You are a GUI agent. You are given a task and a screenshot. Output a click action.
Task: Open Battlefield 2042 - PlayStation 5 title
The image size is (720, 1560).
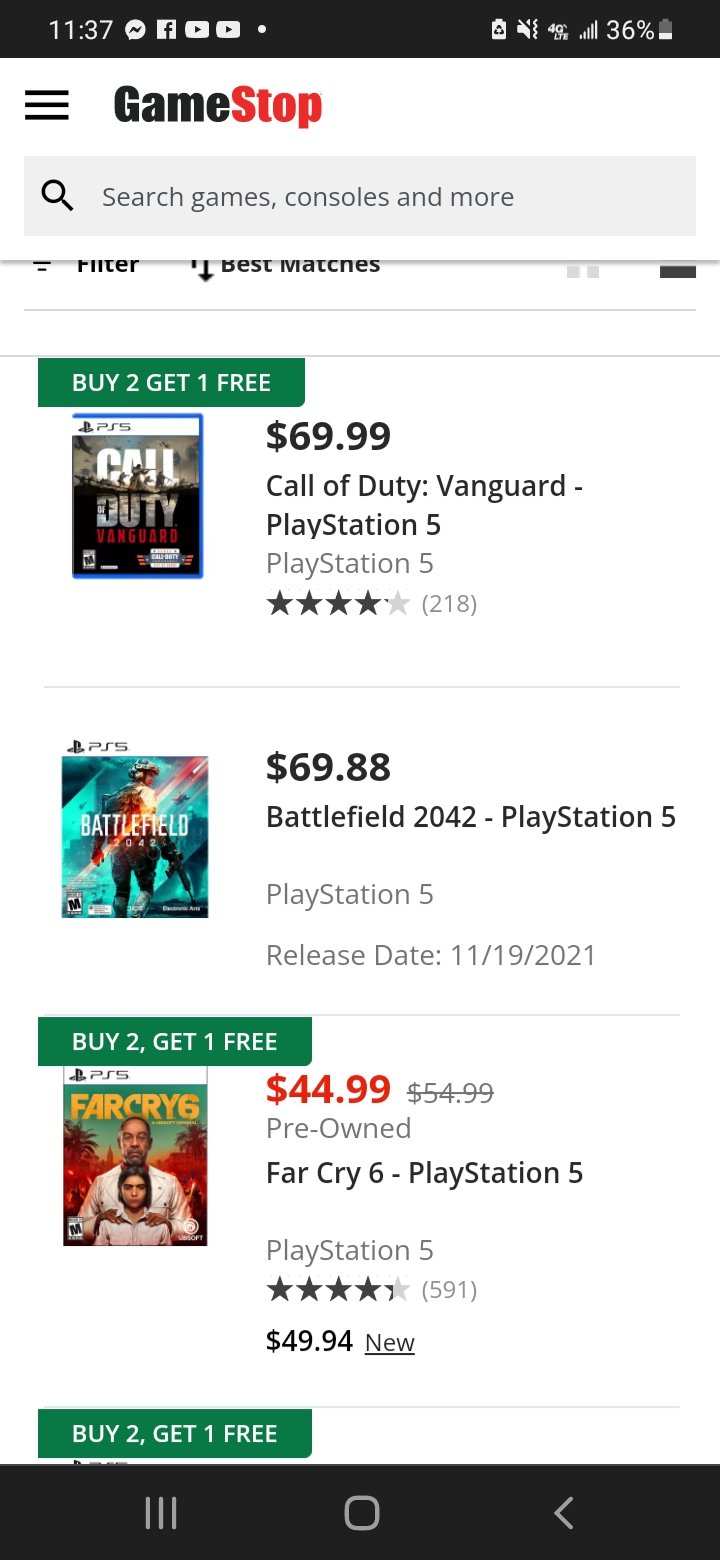(x=470, y=817)
